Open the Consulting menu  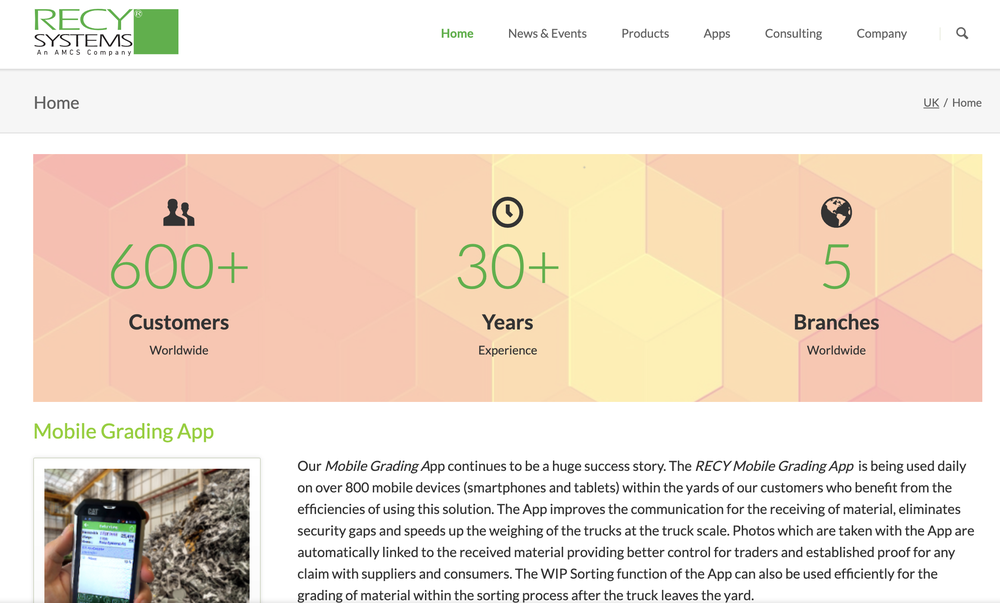tap(793, 34)
